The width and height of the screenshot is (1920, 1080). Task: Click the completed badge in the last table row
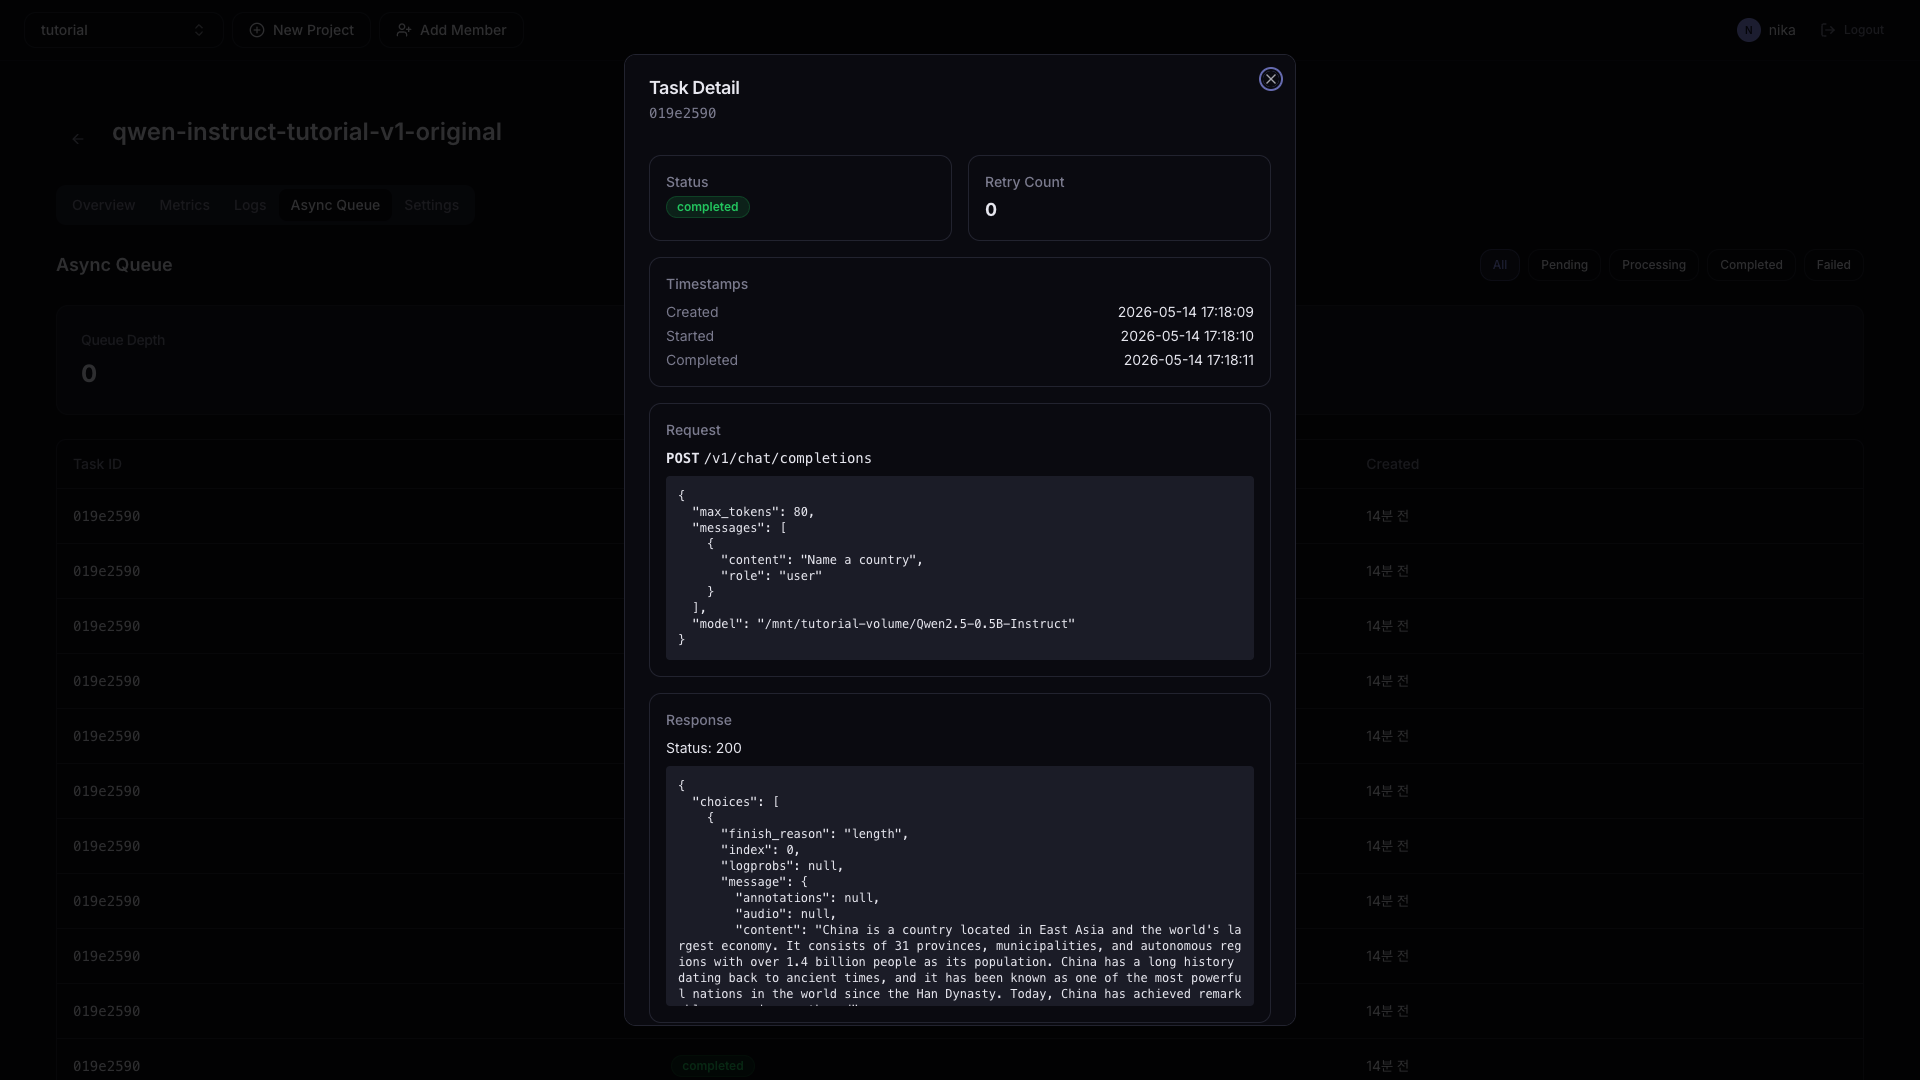(x=712, y=1066)
